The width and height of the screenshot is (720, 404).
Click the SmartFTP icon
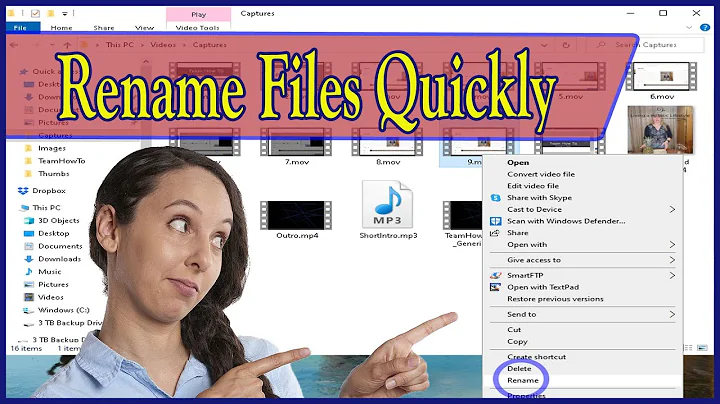[495, 275]
